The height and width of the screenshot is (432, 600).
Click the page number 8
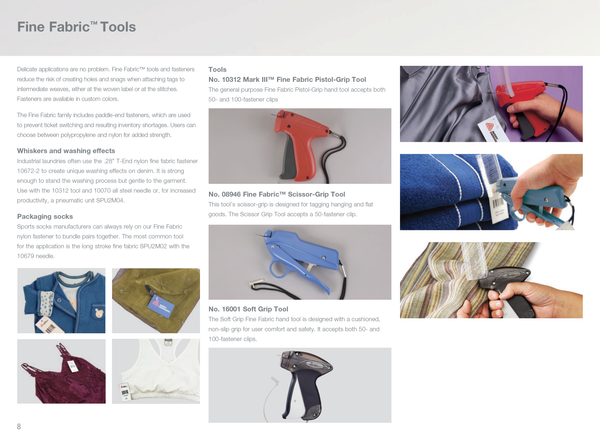pos(19,426)
